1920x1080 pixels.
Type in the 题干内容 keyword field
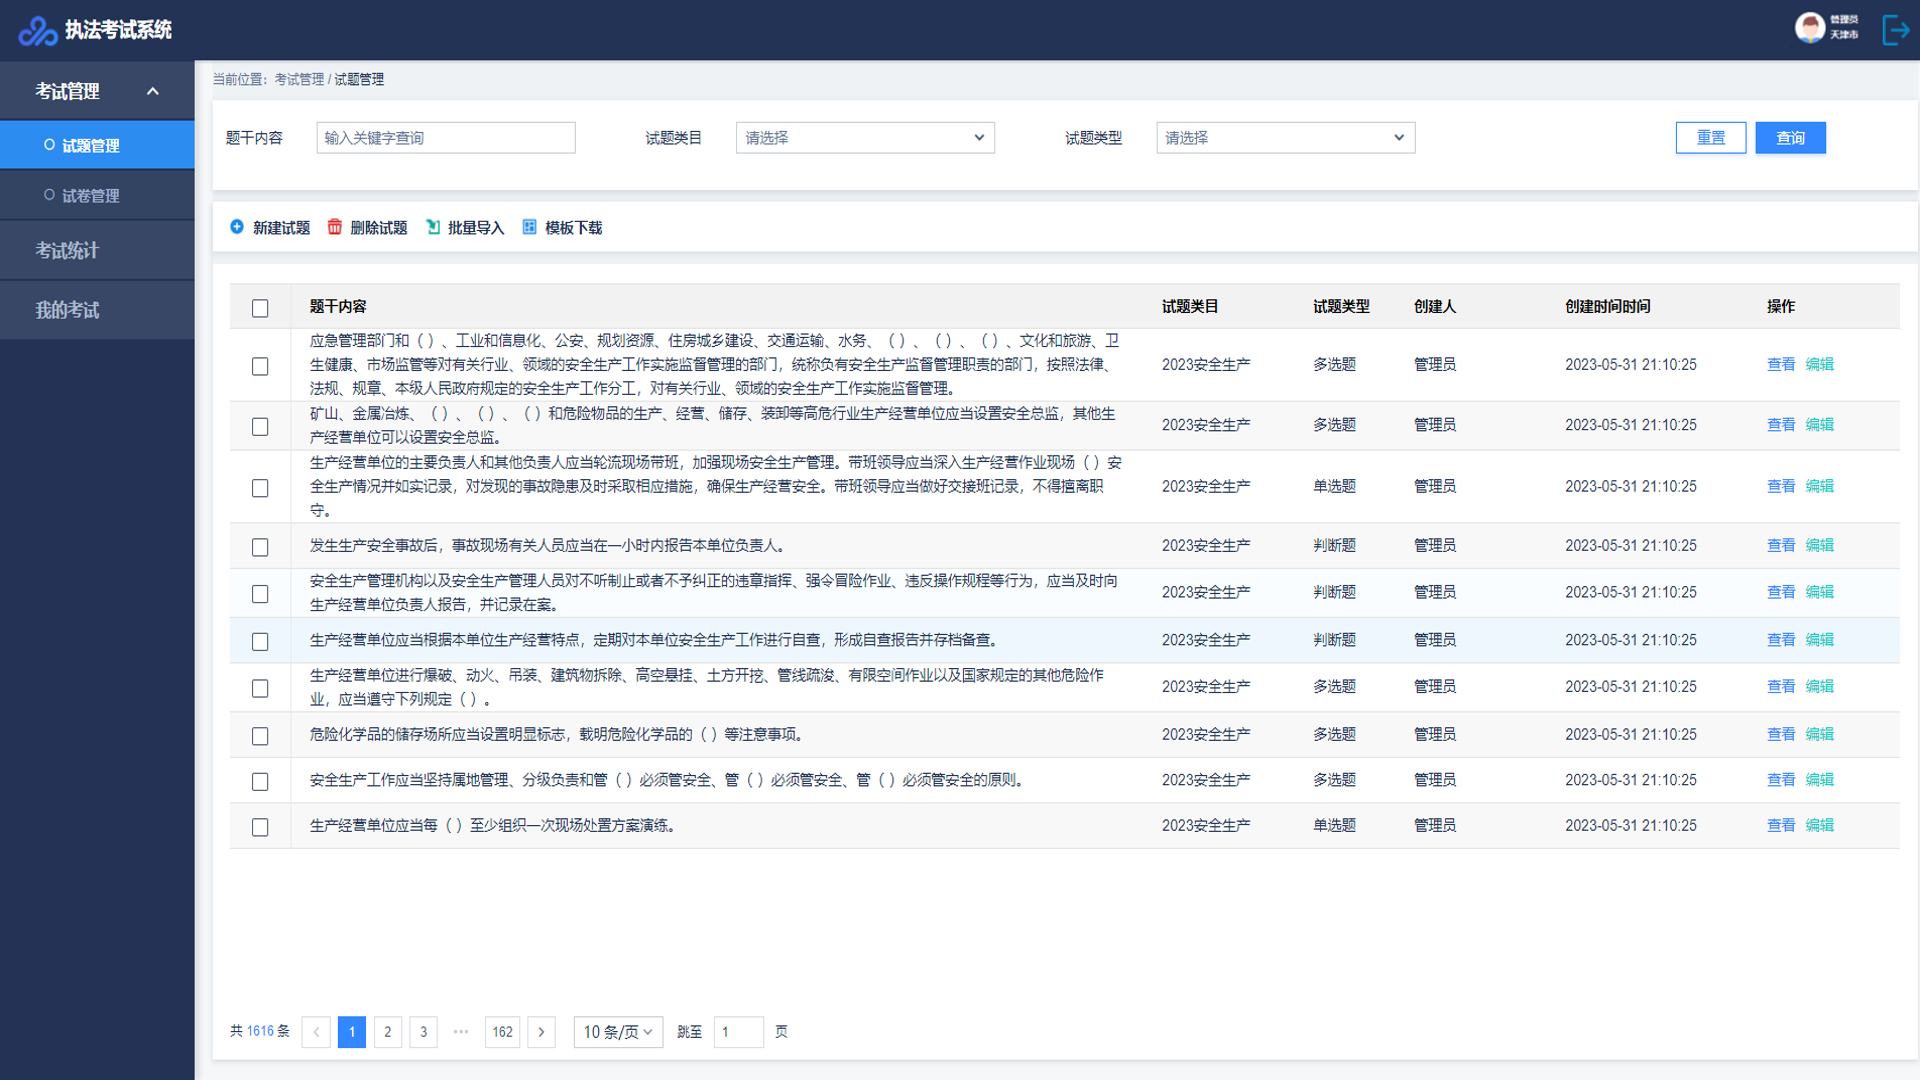tap(445, 137)
